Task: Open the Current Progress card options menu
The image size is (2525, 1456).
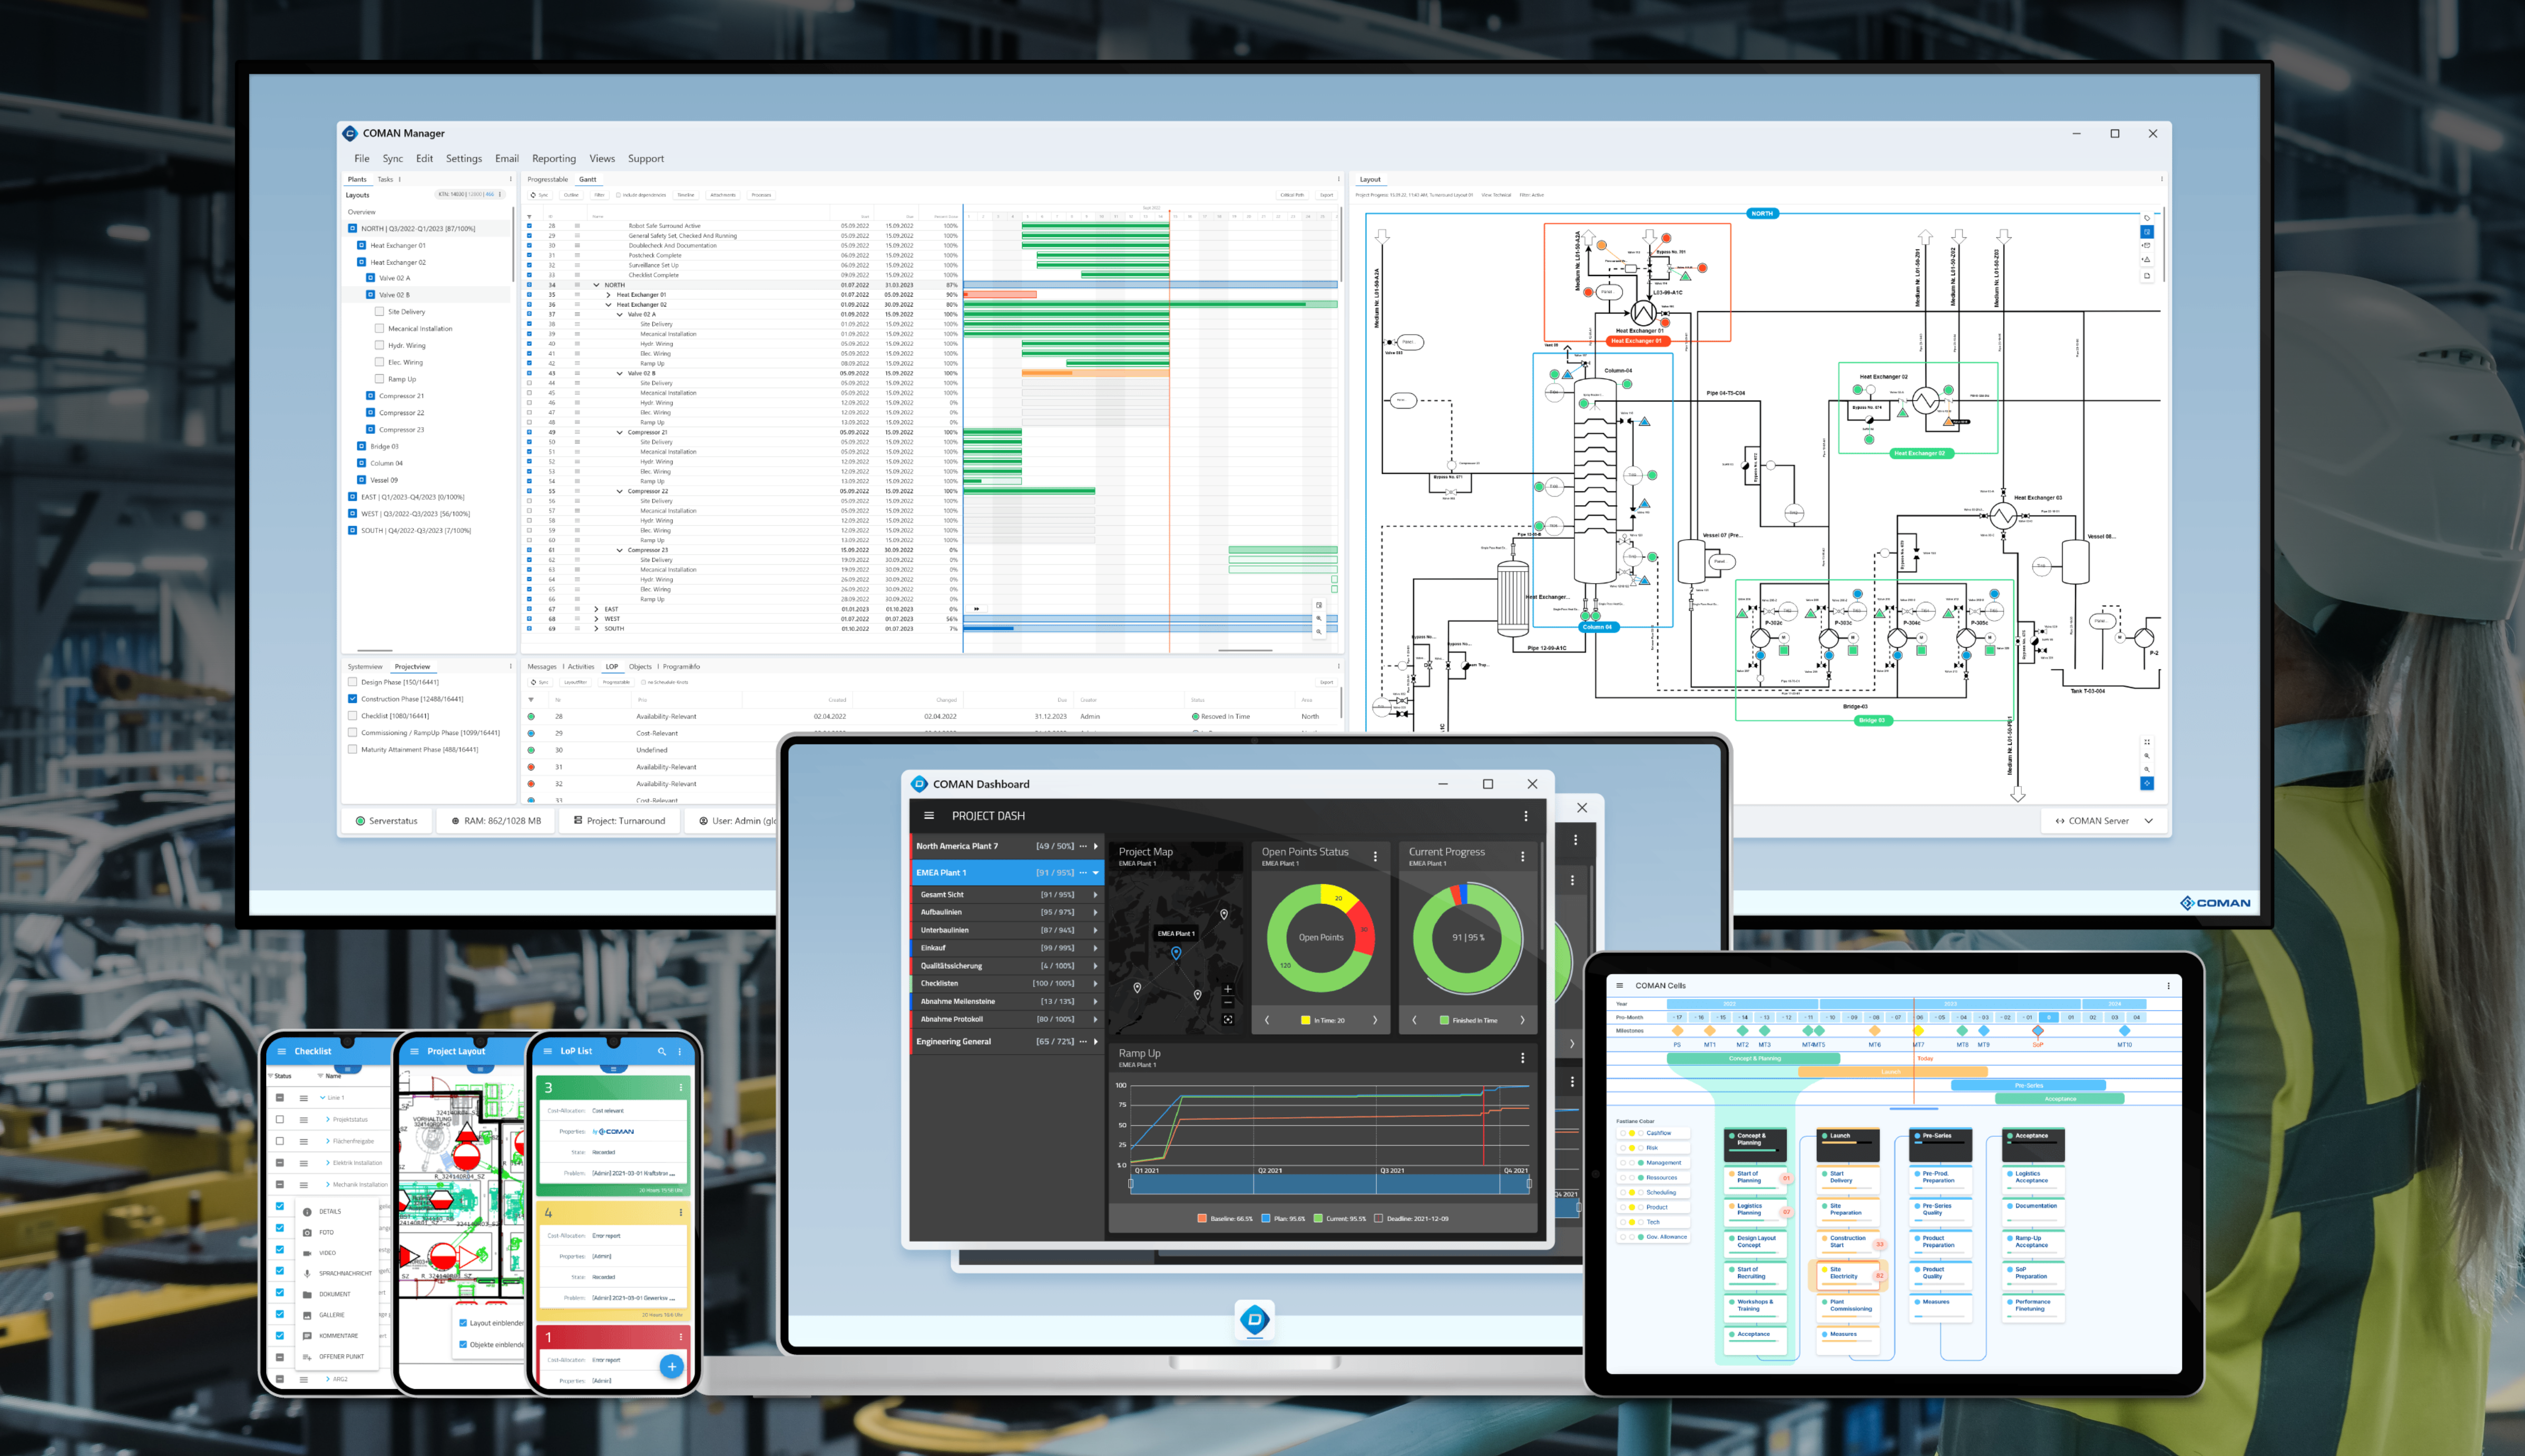Action: 1522,856
